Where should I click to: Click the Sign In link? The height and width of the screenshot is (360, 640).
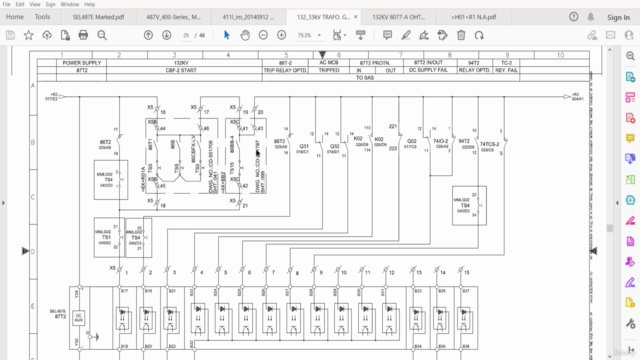pyautogui.click(x=618, y=17)
